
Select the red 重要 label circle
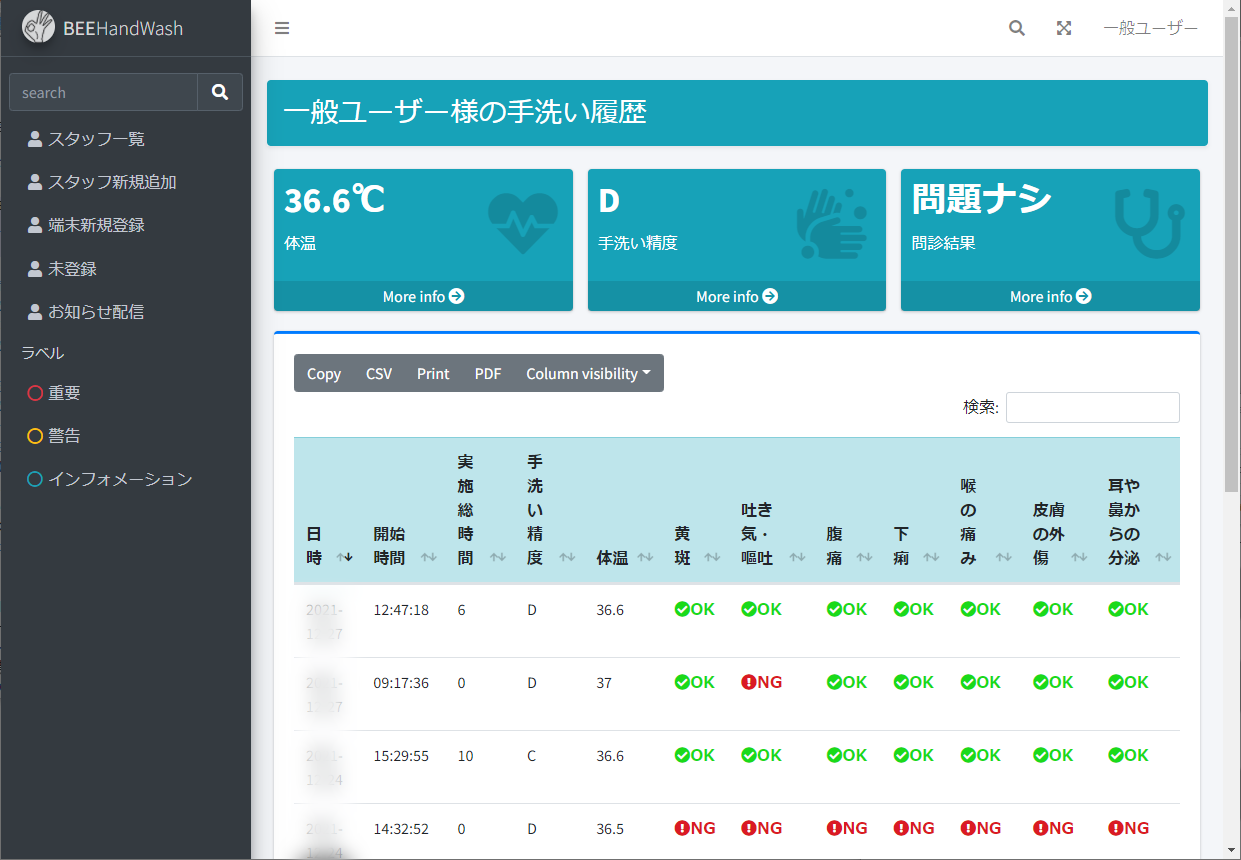(x=35, y=393)
